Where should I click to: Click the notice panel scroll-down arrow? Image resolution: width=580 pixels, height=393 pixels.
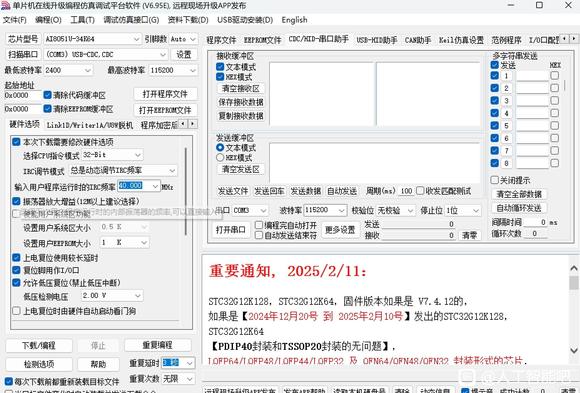tap(574, 350)
